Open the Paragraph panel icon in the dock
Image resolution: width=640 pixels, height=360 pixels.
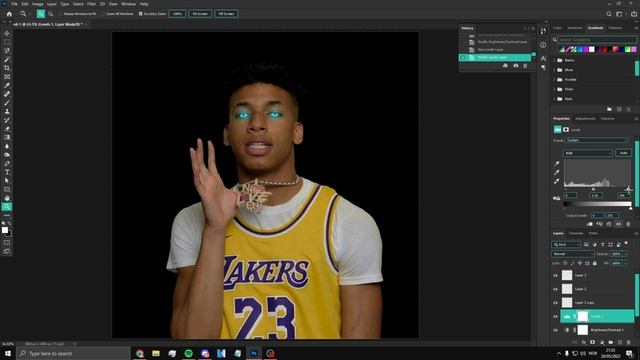pyautogui.click(x=543, y=68)
